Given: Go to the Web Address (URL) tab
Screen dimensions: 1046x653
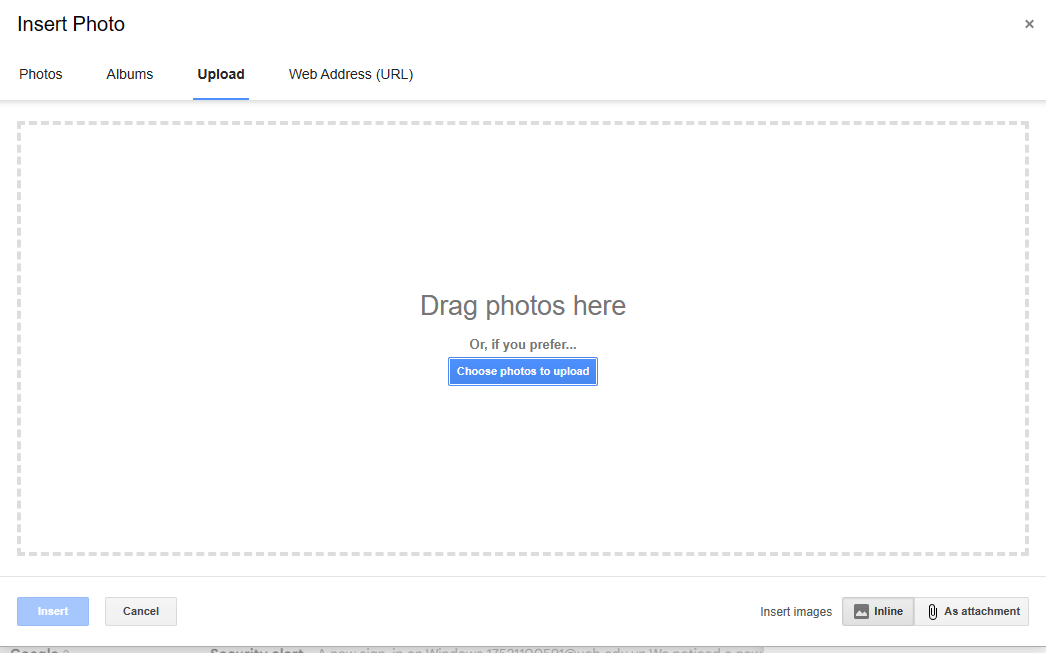Looking at the screenshot, I should (x=350, y=74).
